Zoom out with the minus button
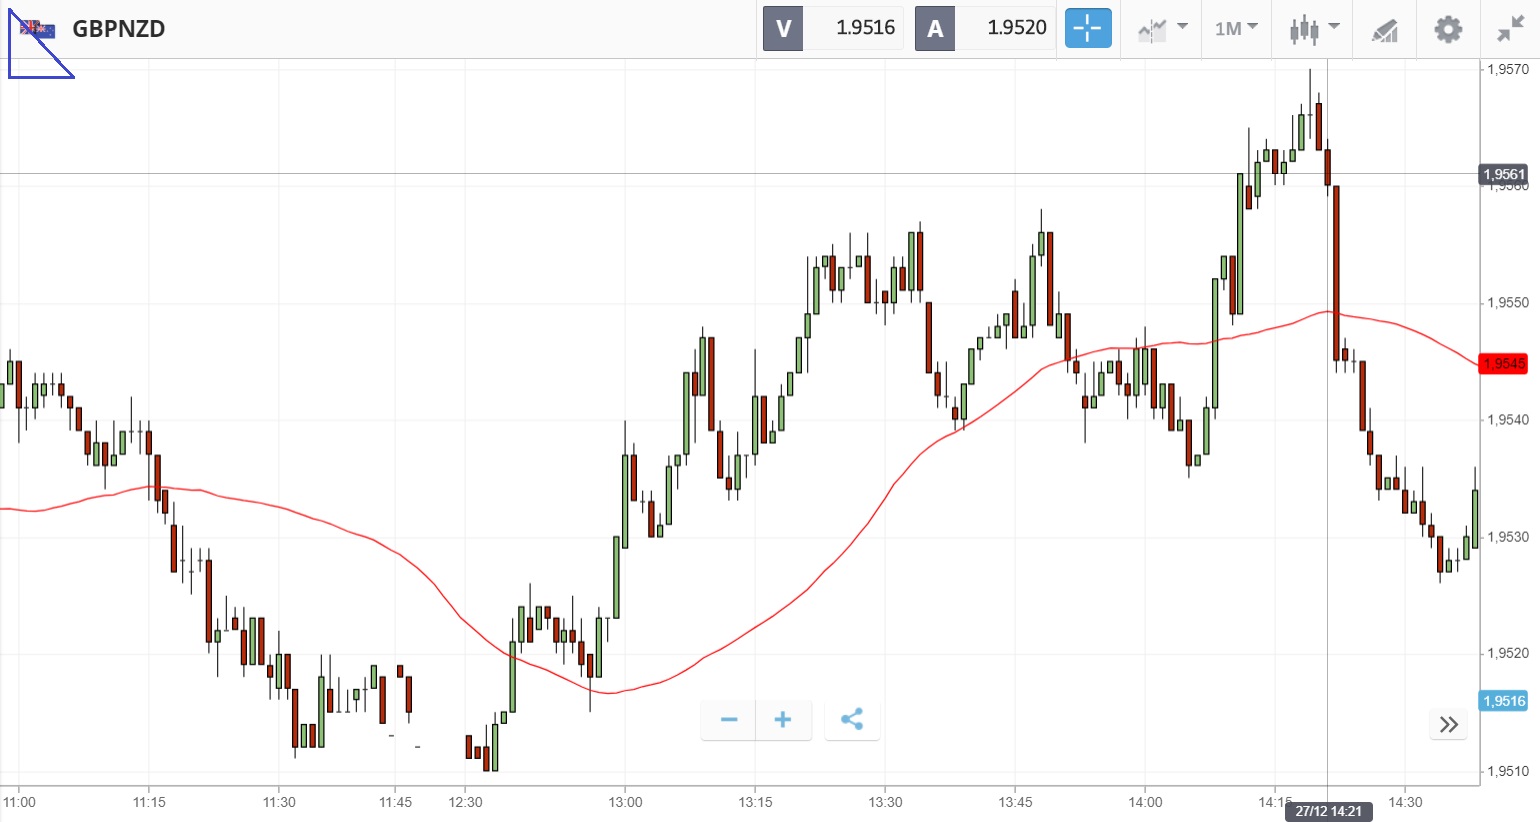Screen dimensions: 1540x822 (x=729, y=720)
